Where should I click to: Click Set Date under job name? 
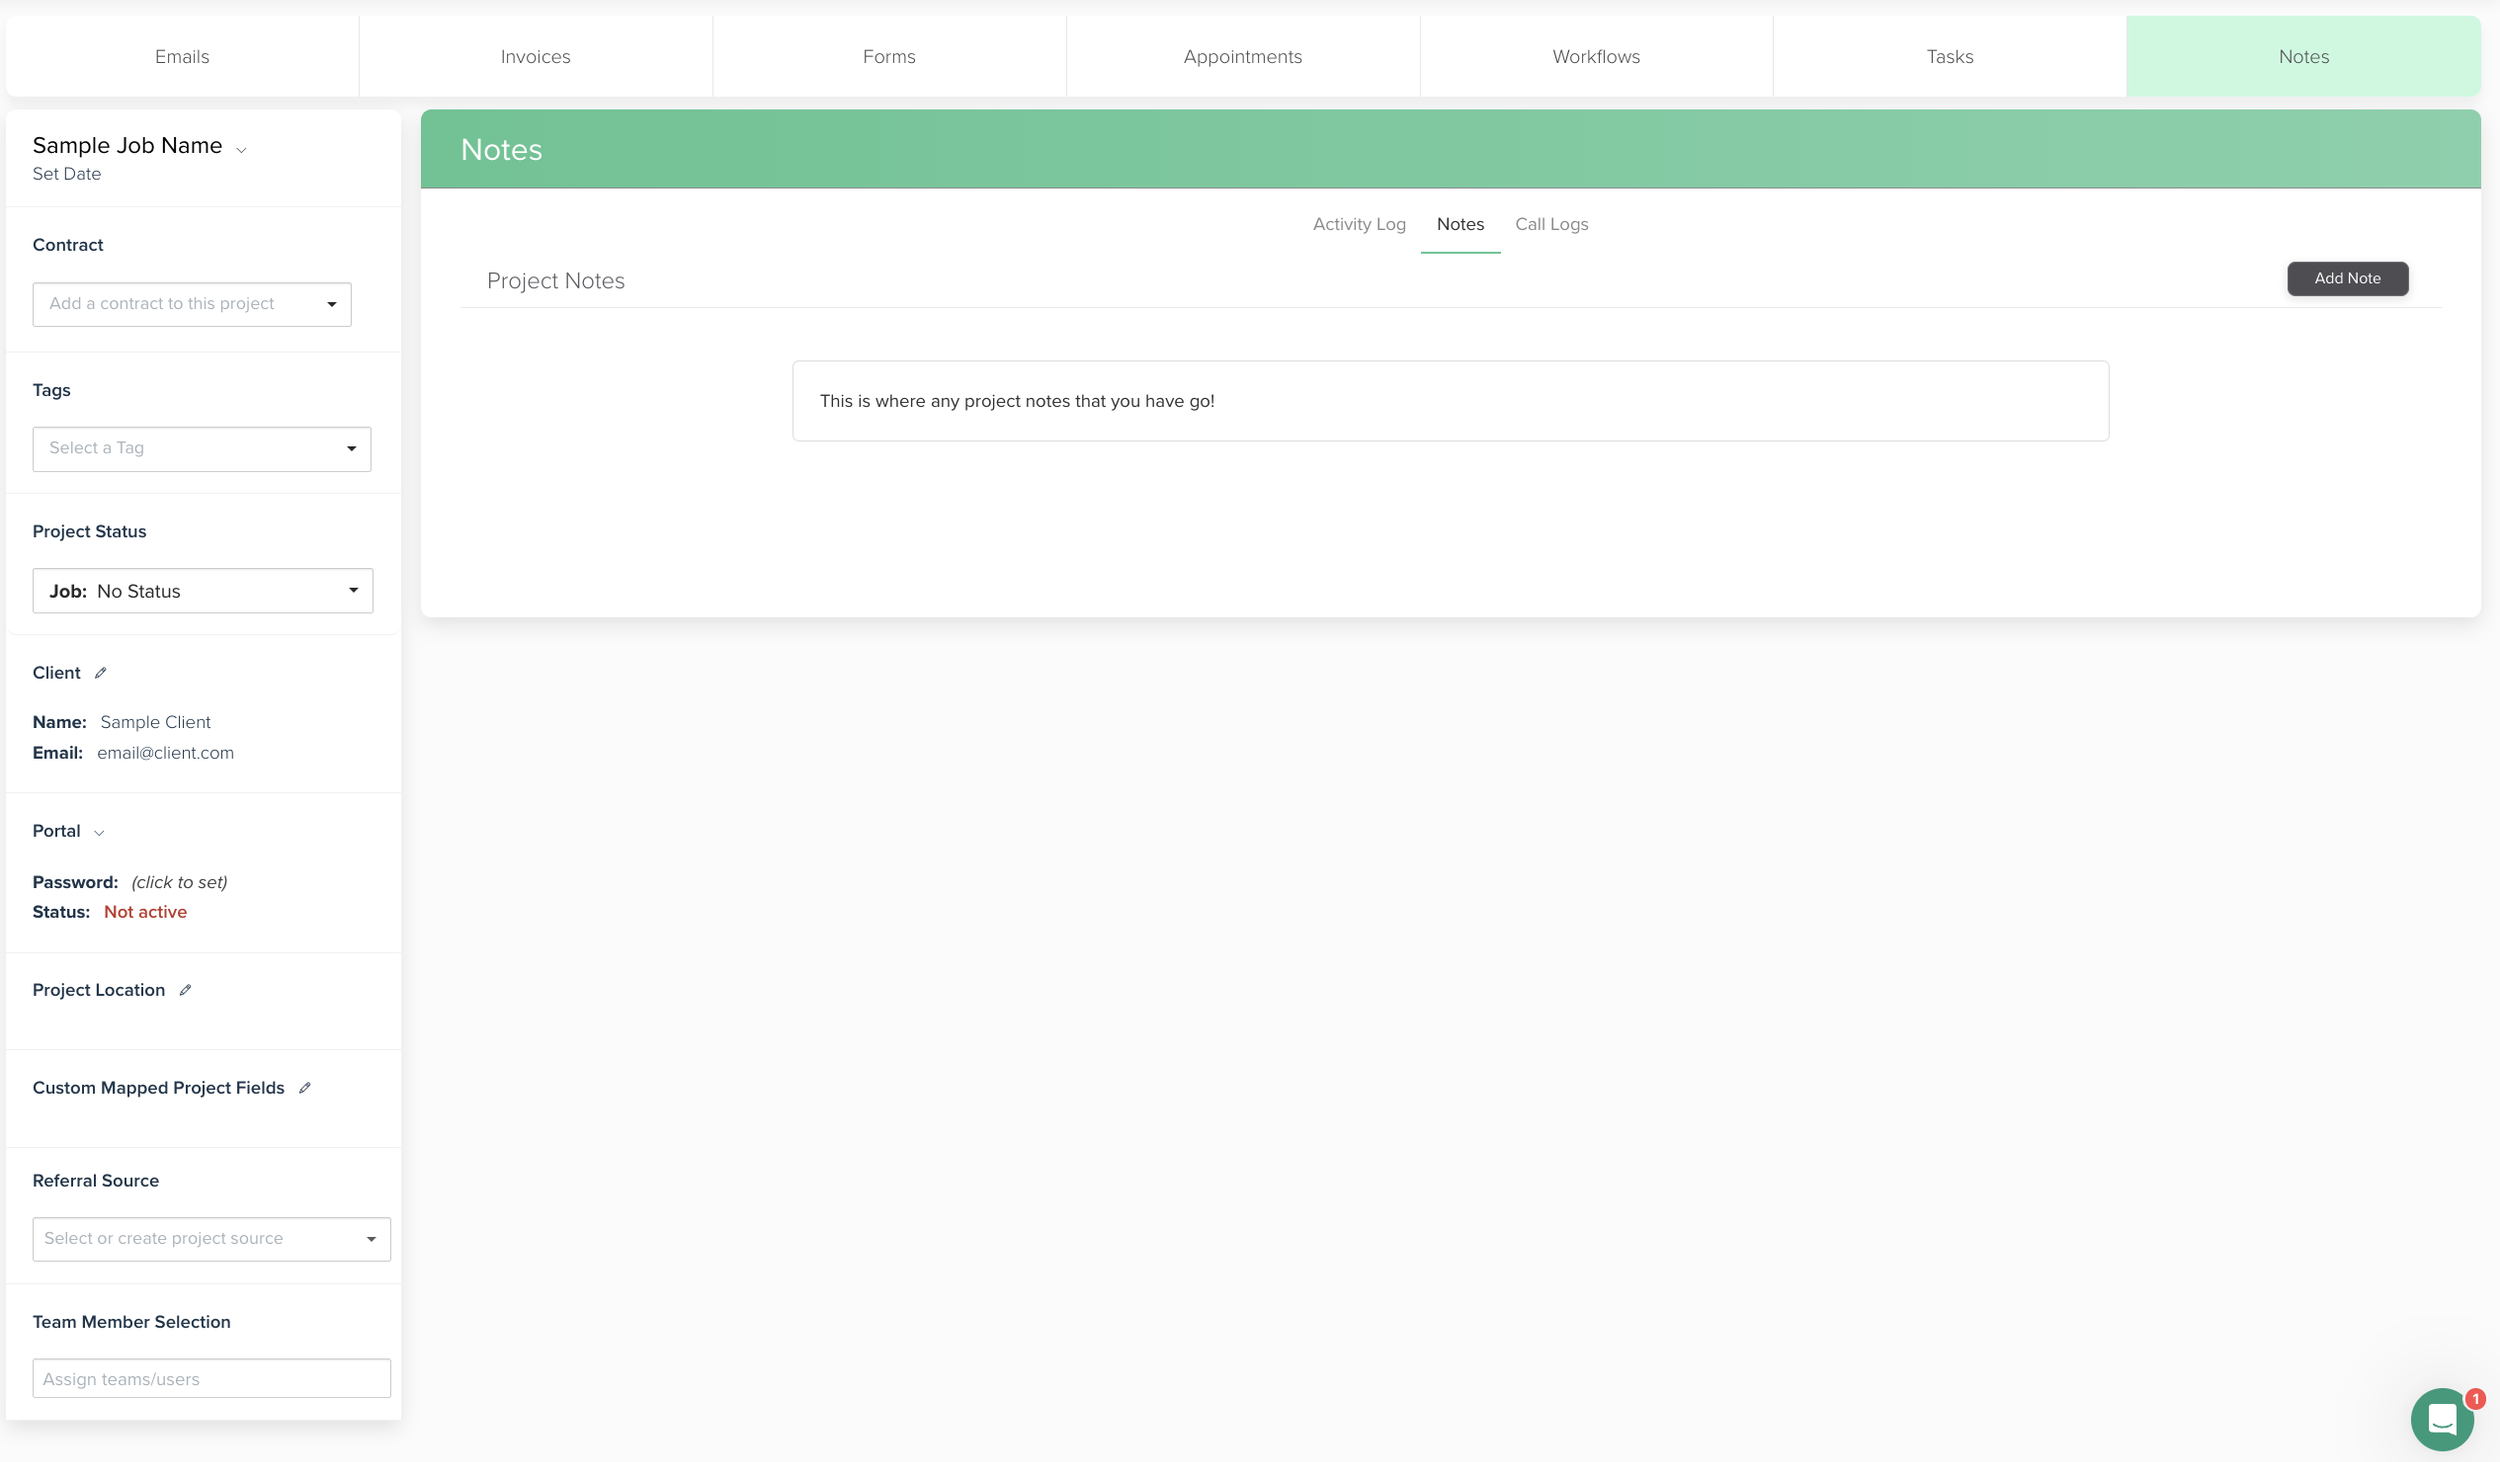click(x=67, y=174)
